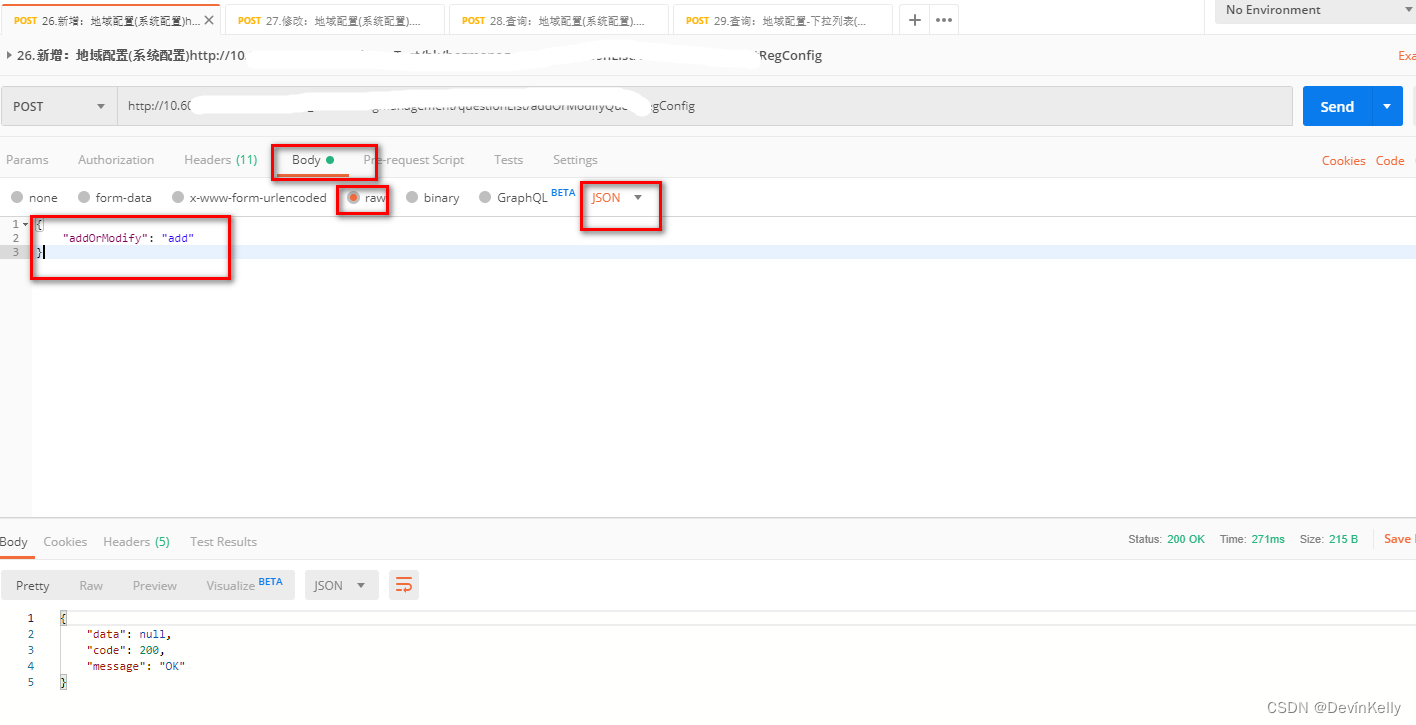This screenshot has width=1416, height=725.
Task: Open the Code link
Action: tap(1390, 161)
